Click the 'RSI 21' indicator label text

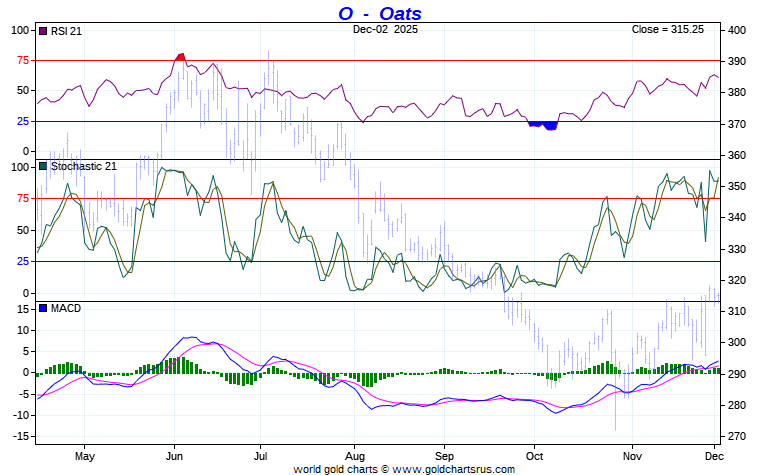67,30
